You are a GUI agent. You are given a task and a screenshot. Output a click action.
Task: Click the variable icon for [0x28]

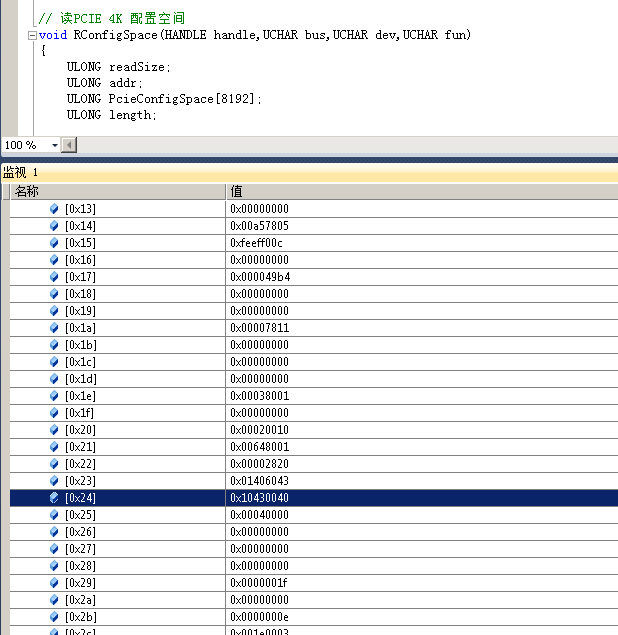(54, 566)
